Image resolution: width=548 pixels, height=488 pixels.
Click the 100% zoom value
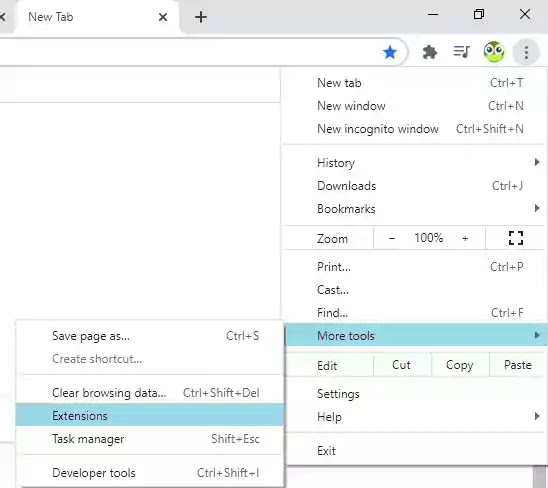point(428,238)
